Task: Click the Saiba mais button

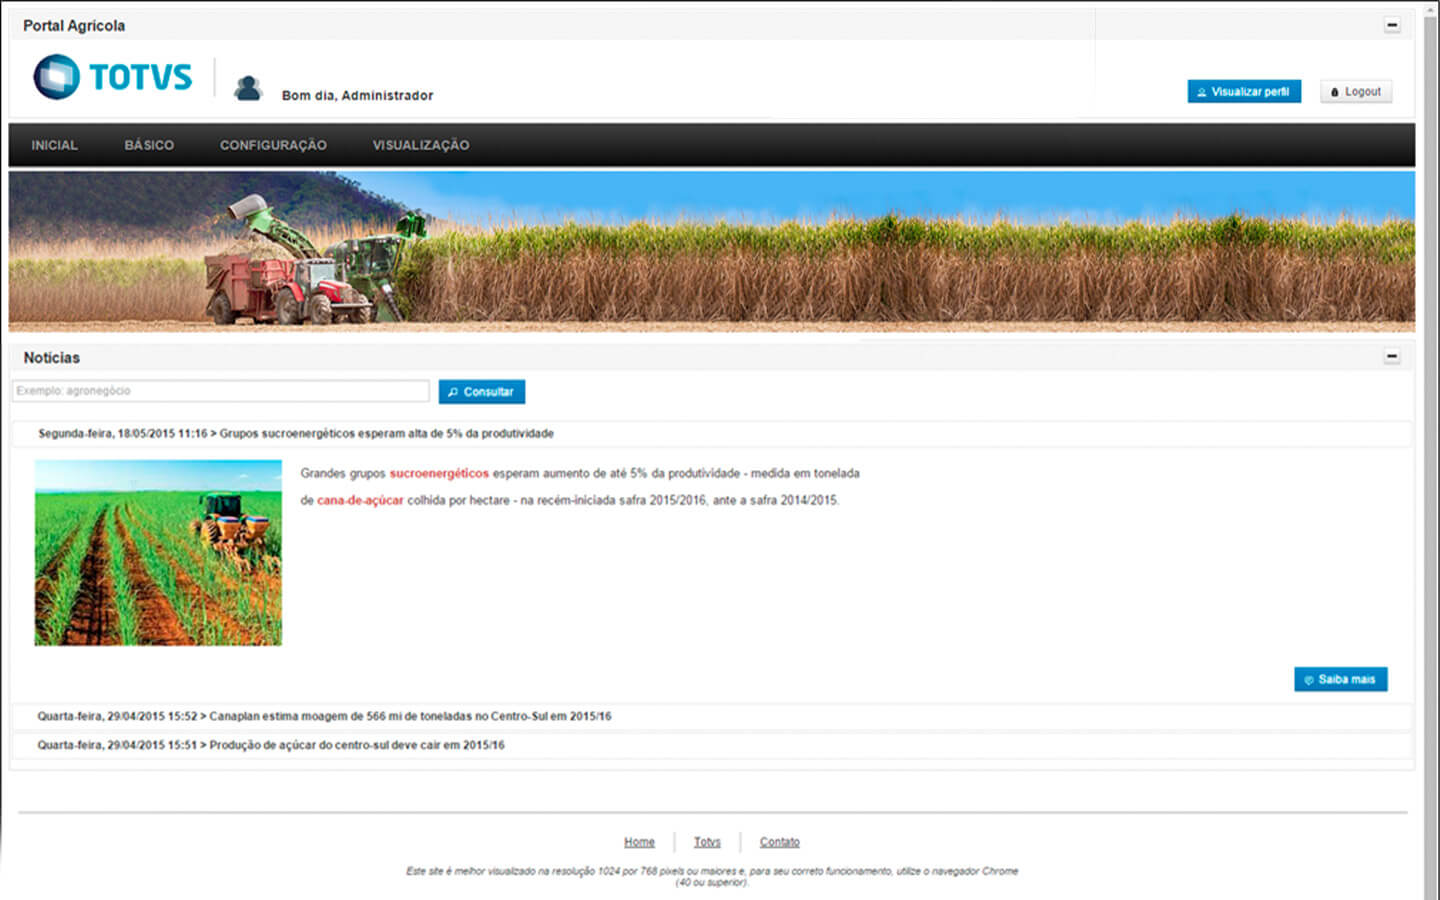Action: (x=1340, y=679)
